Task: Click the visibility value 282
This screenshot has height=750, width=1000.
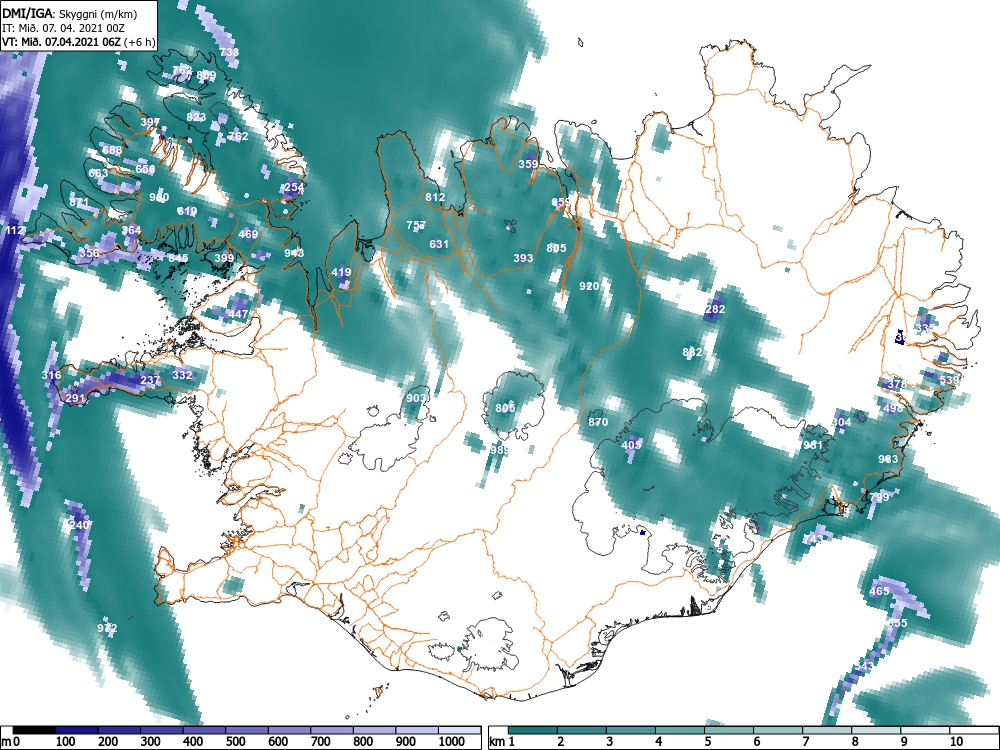Action: coord(715,309)
